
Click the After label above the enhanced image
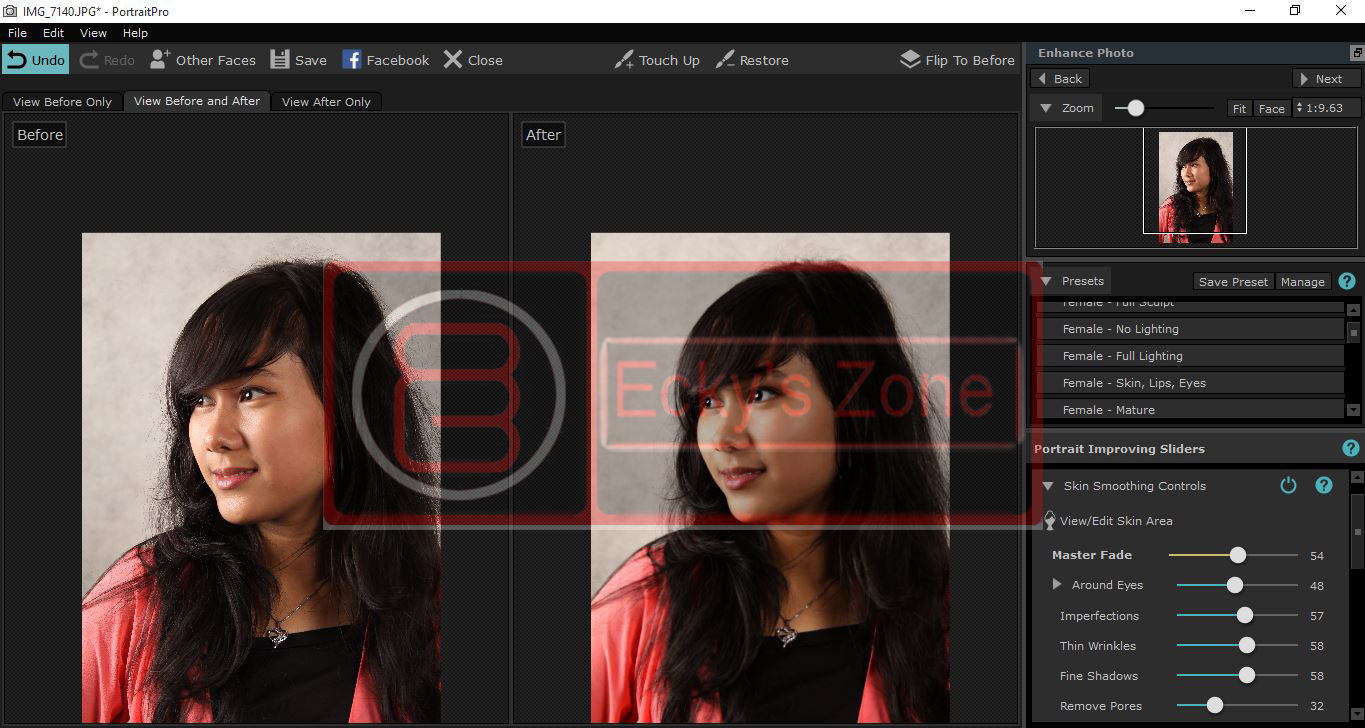(x=543, y=135)
